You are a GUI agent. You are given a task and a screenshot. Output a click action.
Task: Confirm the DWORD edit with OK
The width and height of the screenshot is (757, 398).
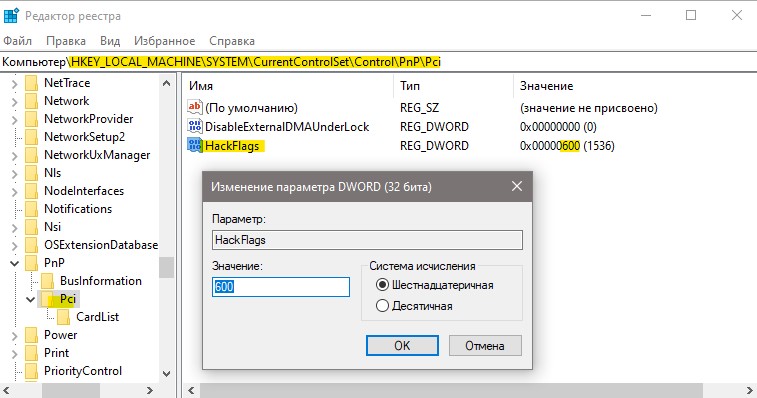pyautogui.click(x=402, y=346)
